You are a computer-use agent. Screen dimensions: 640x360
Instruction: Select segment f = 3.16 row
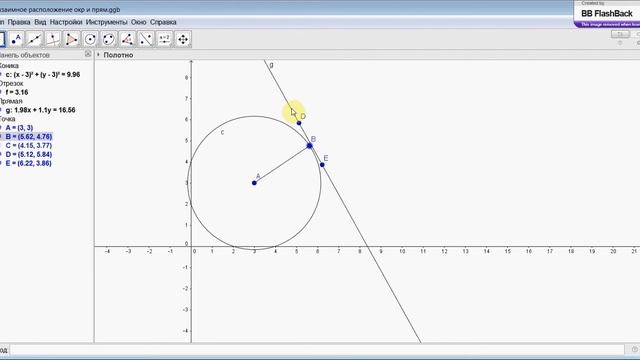point(17,92)
